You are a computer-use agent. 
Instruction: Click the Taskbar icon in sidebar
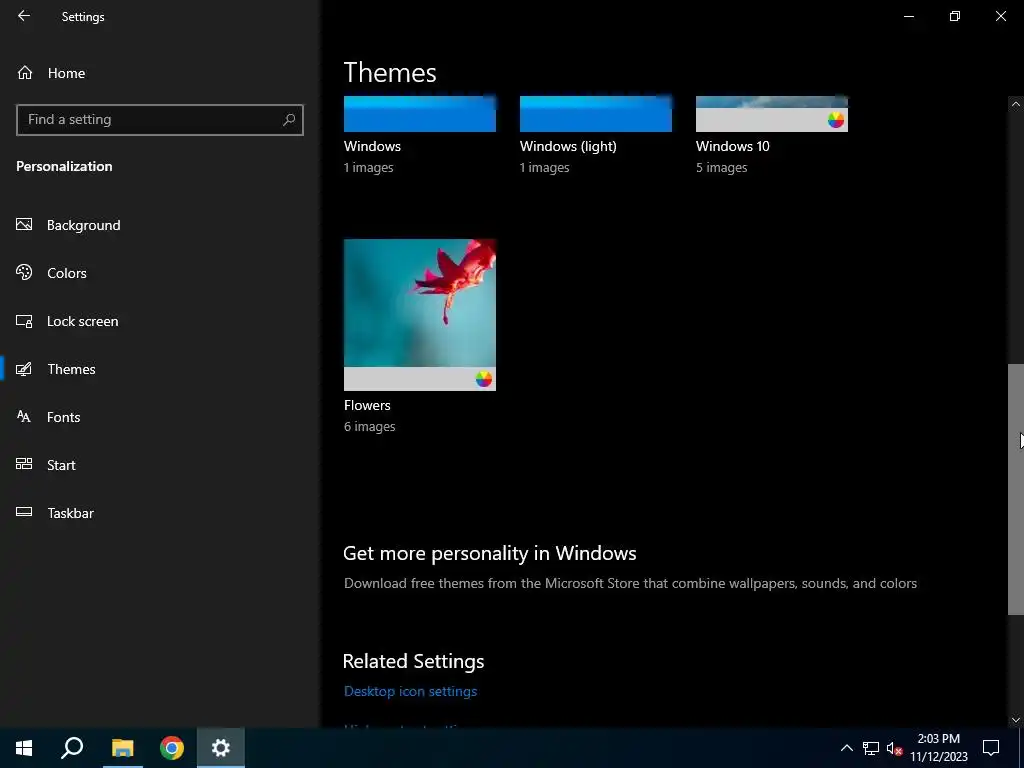[24, 512]
